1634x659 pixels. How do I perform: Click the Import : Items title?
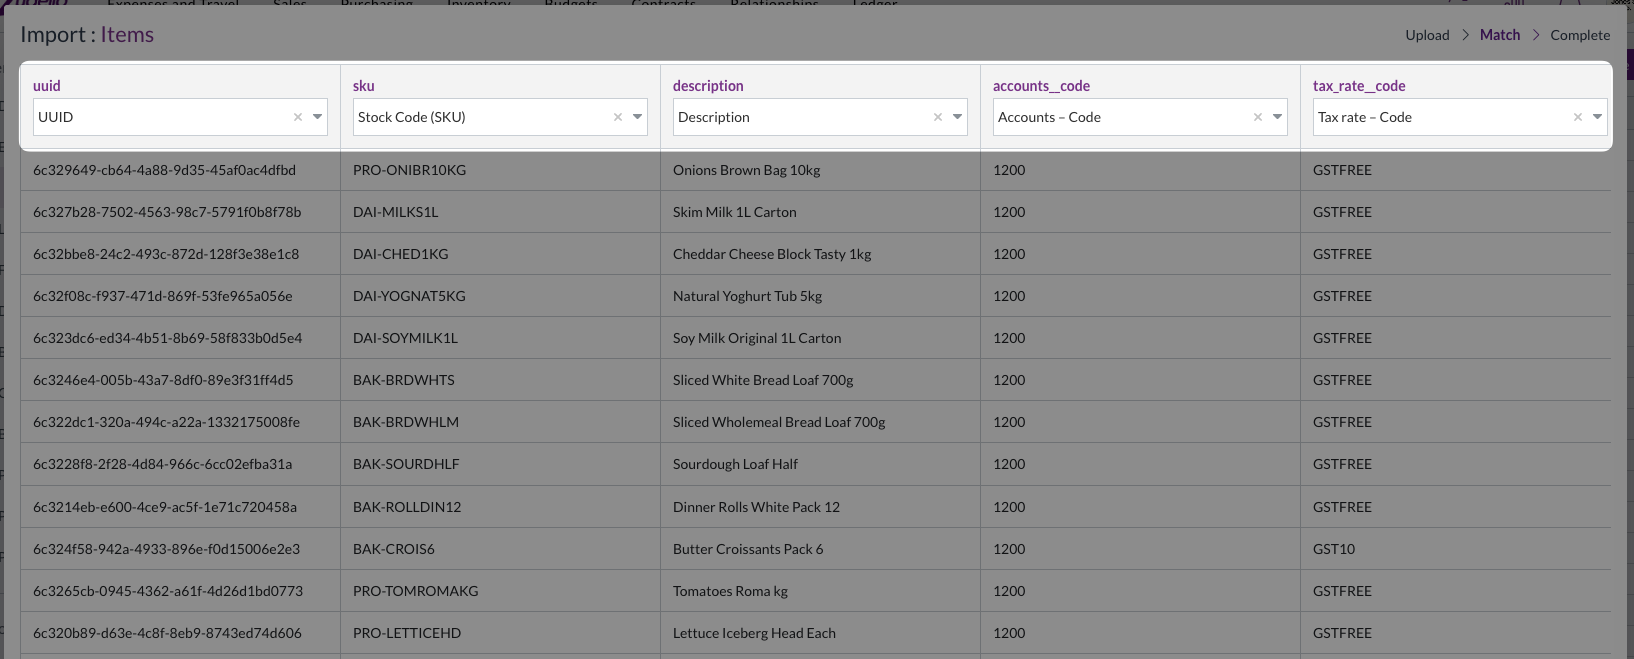tap(87, 35)
